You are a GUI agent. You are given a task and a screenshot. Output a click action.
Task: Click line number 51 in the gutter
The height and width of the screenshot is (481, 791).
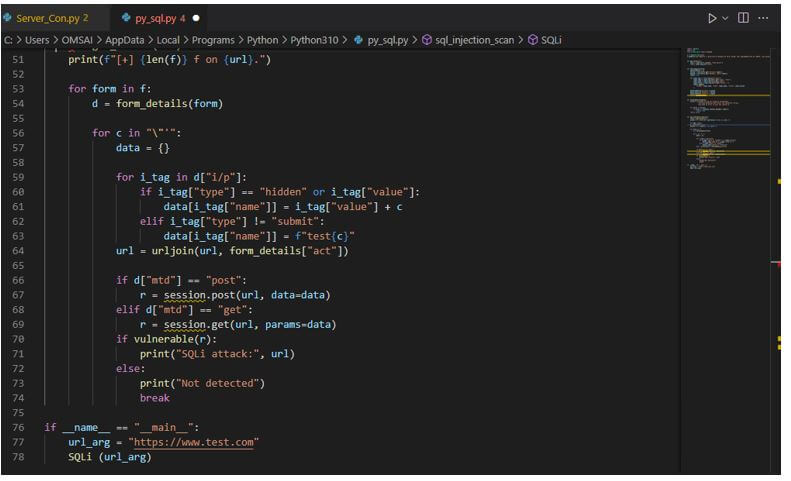pyautogui.click(x=18, y=60)
